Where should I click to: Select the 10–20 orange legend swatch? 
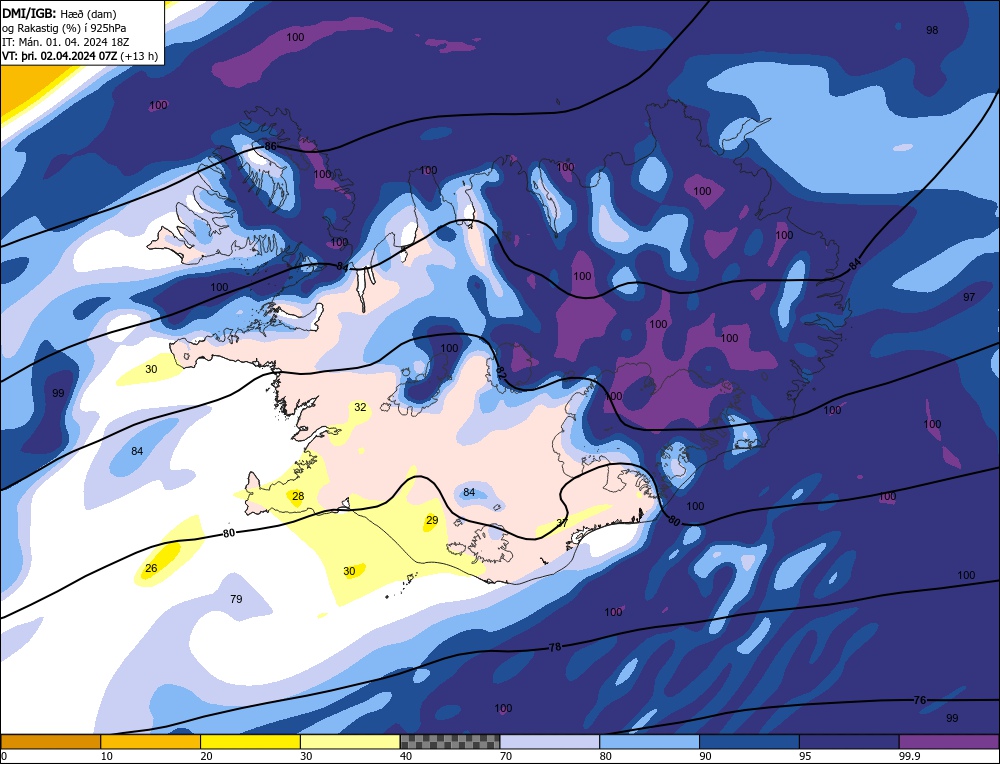(151, 742)
